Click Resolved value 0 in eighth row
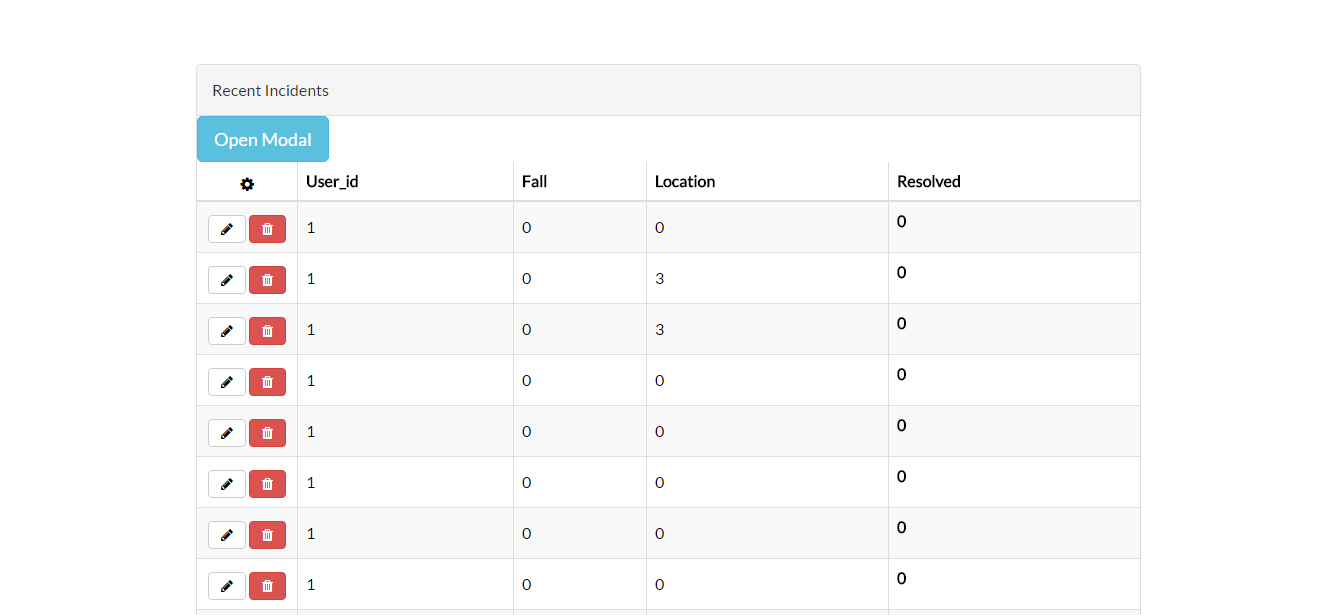The height and width of the screenshot is (615, 1339). click(x=901, y=578)
